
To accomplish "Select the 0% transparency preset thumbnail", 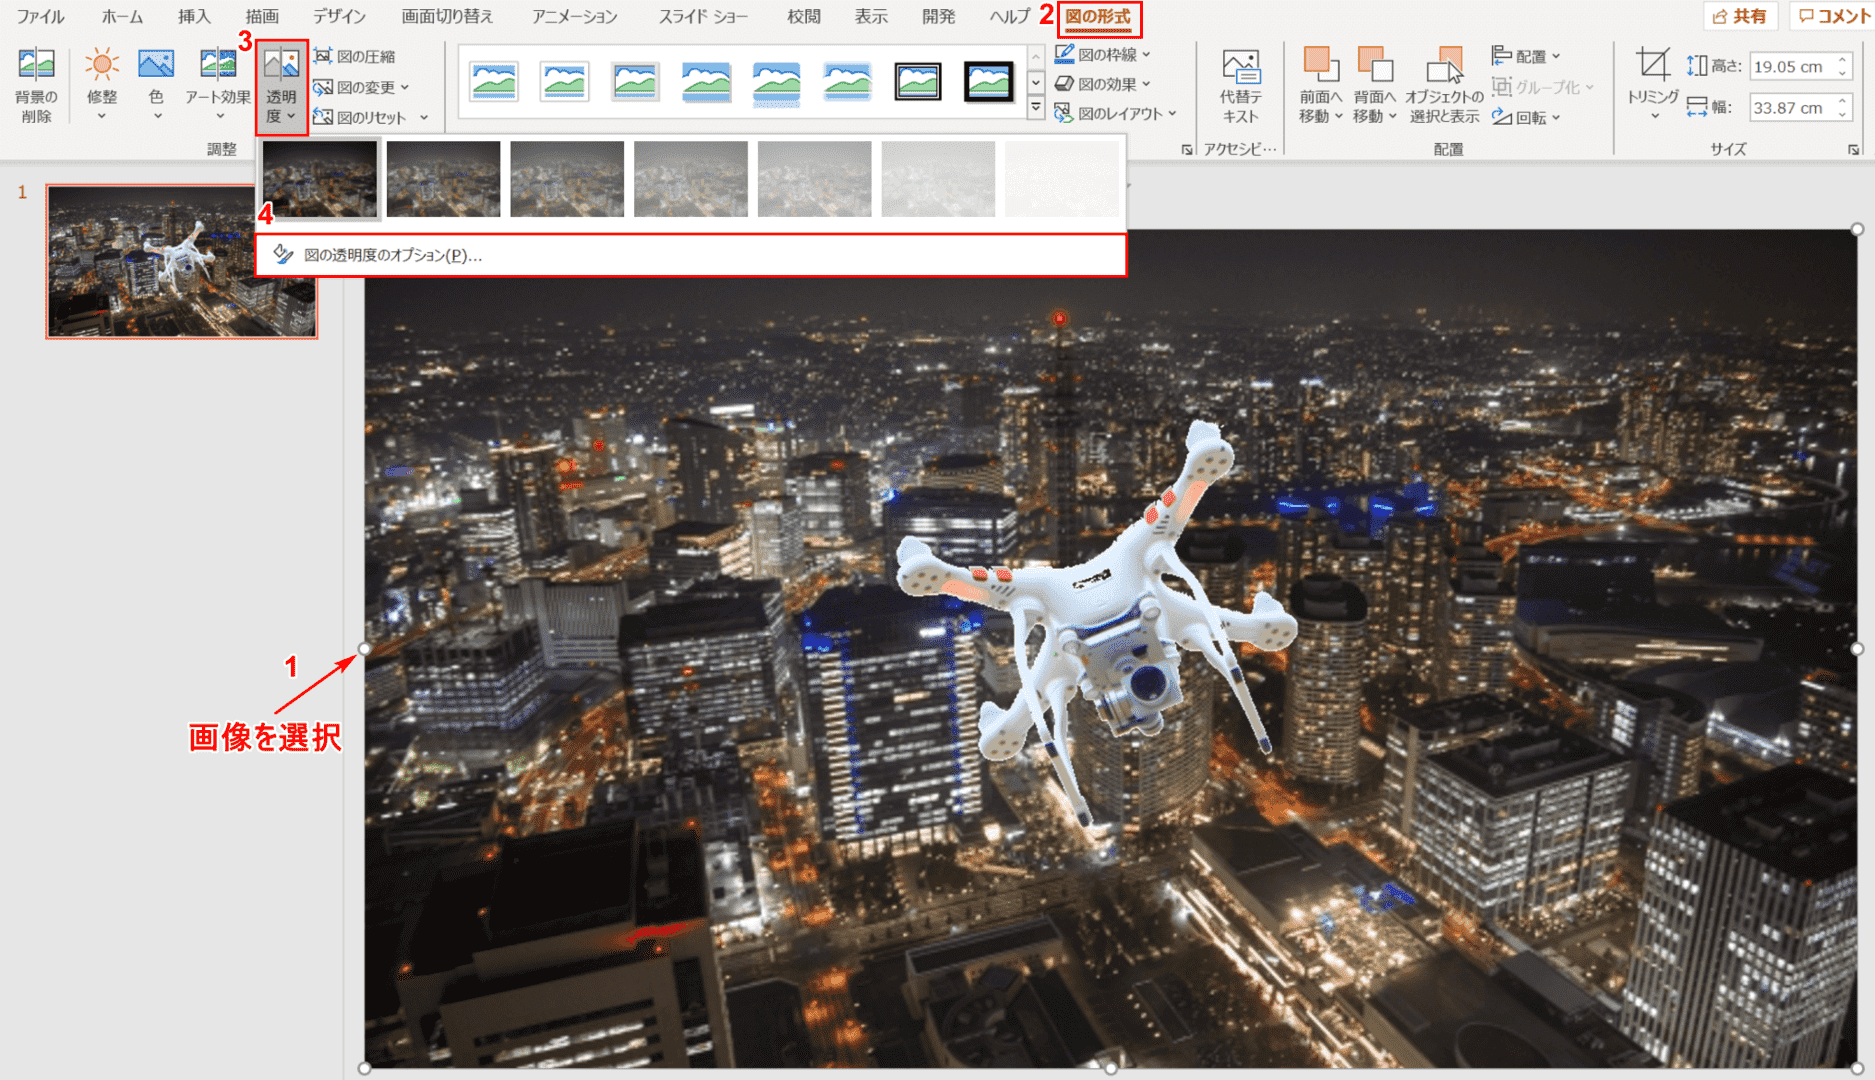I will (320, 179).
